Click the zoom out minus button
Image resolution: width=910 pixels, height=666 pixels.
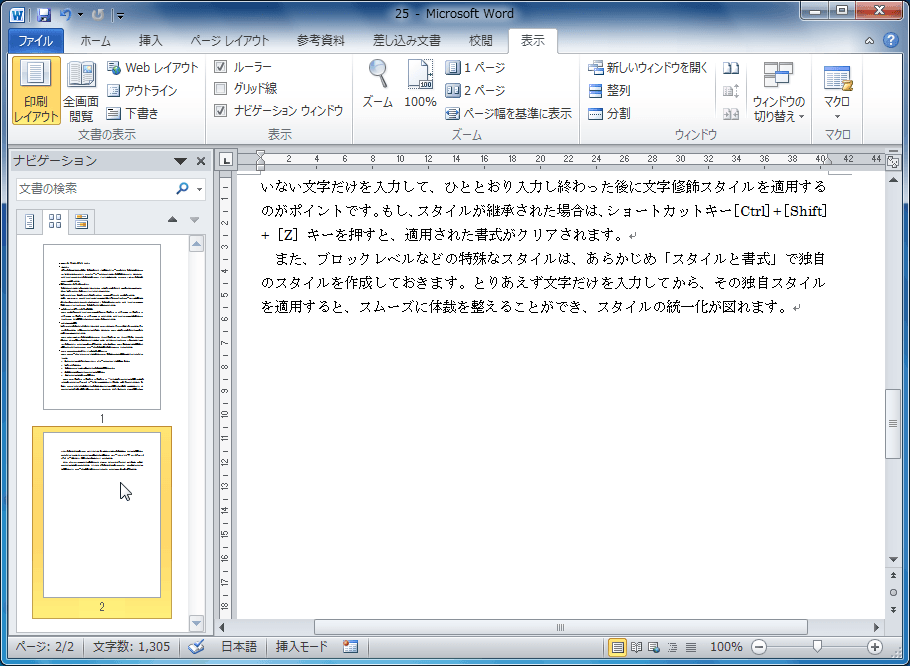[x=759, y=647]
